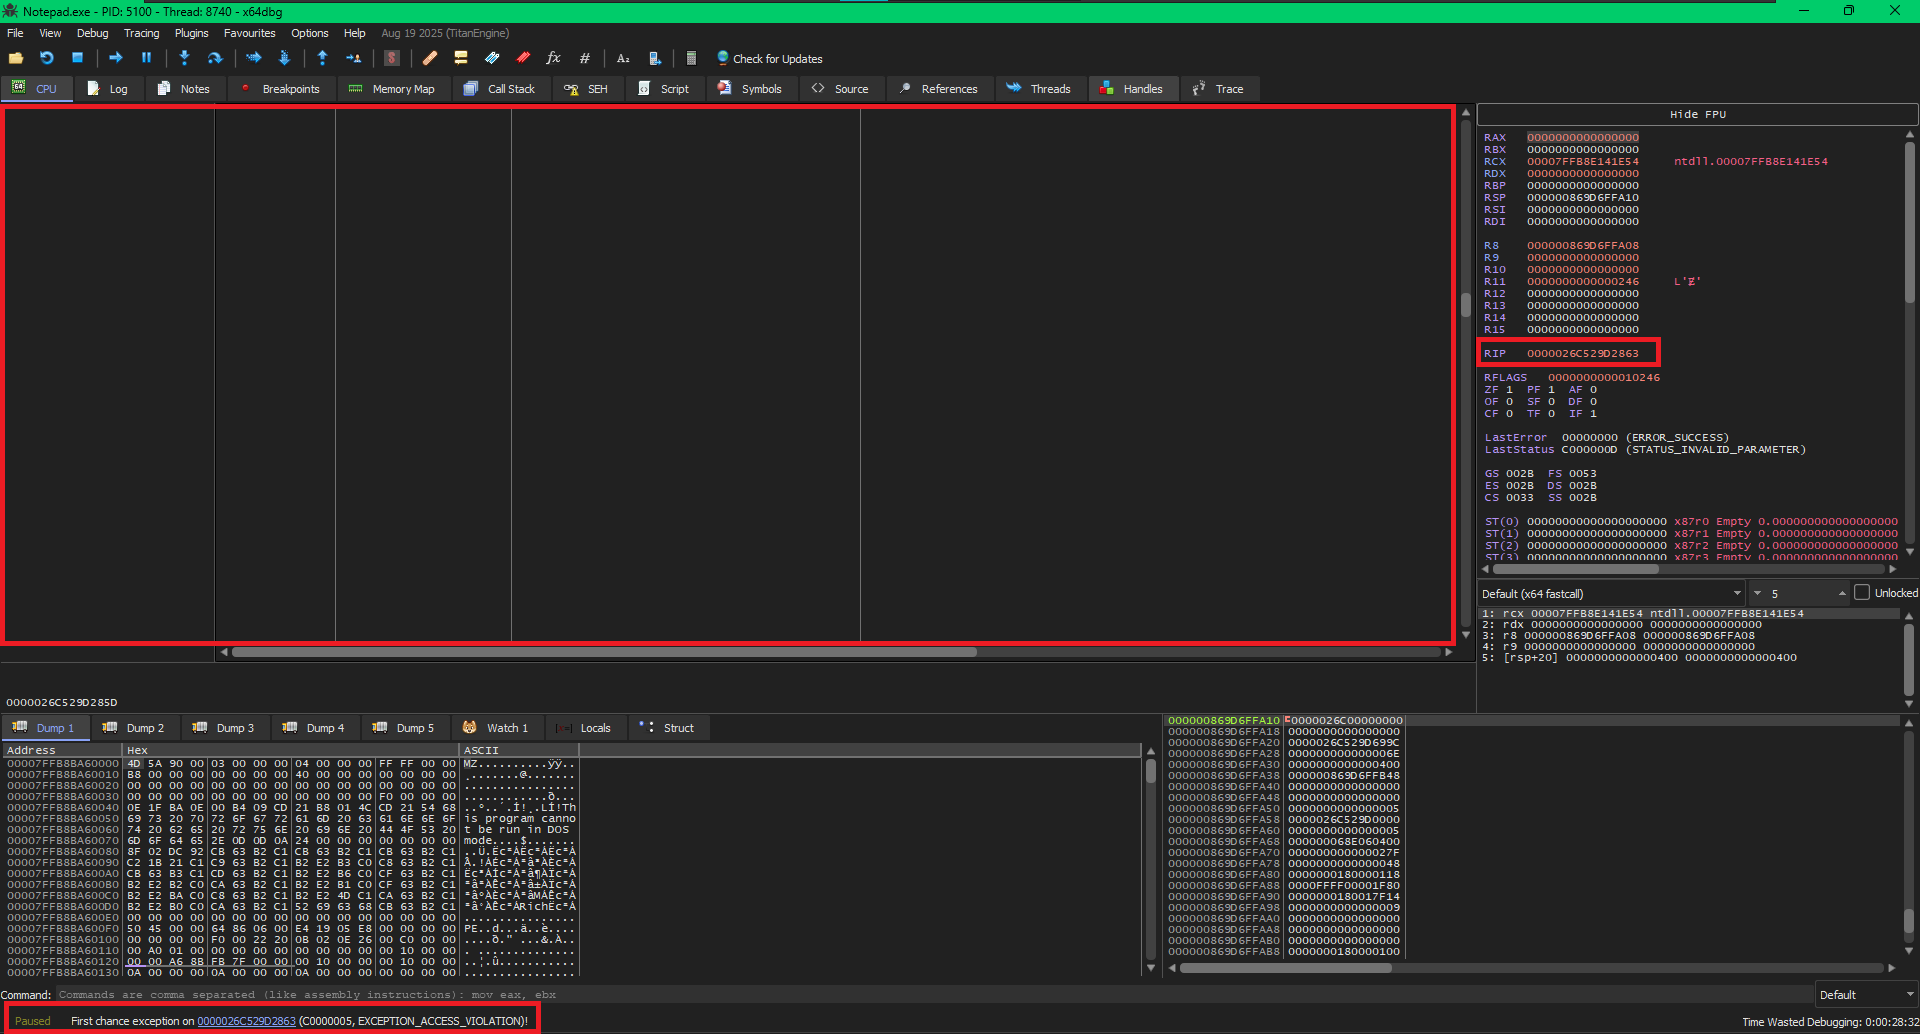
Task: Open the Plugins menu
Action: [x=191, y=33]
